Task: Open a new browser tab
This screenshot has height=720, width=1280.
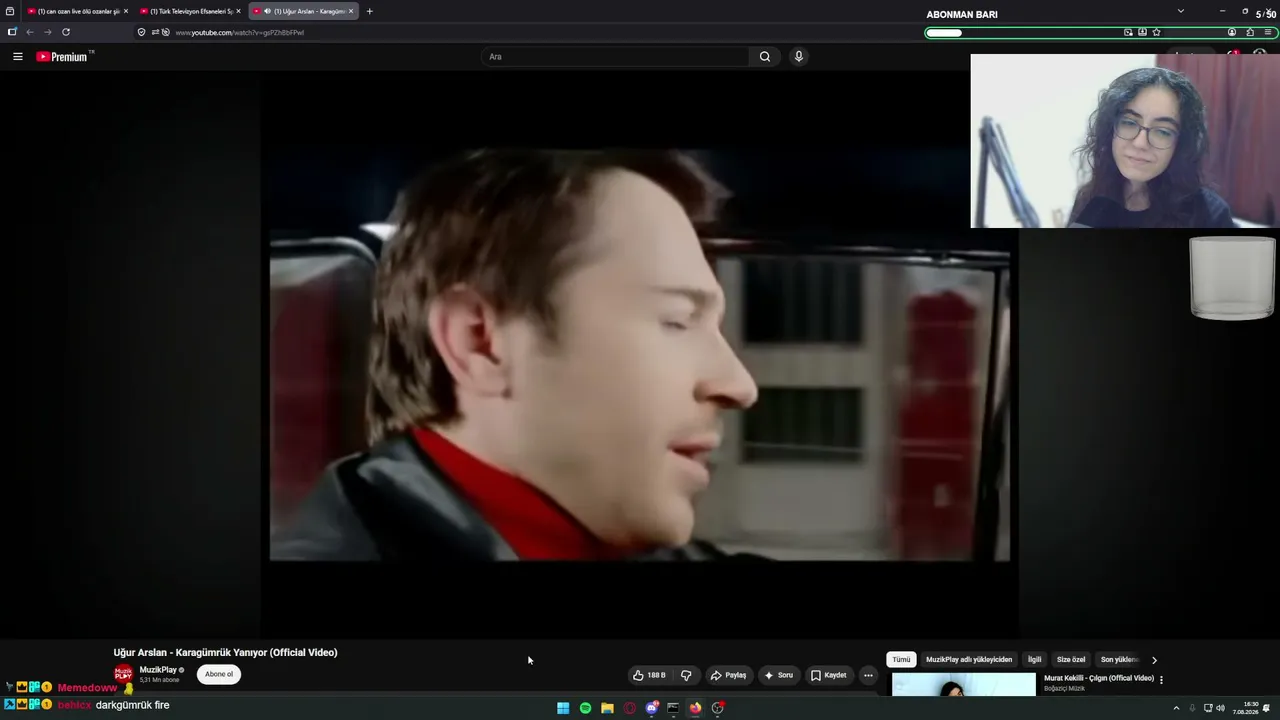Action: point(370,11)
